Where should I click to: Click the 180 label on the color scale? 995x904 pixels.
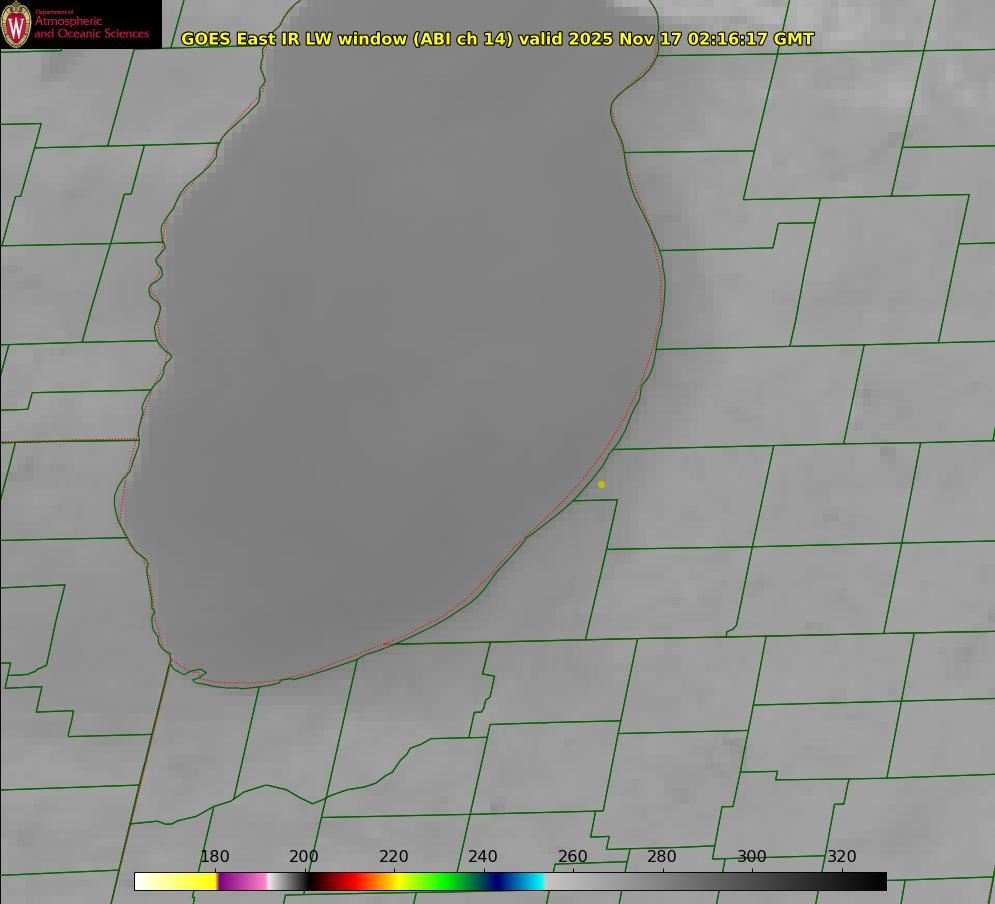coord(214,856)
